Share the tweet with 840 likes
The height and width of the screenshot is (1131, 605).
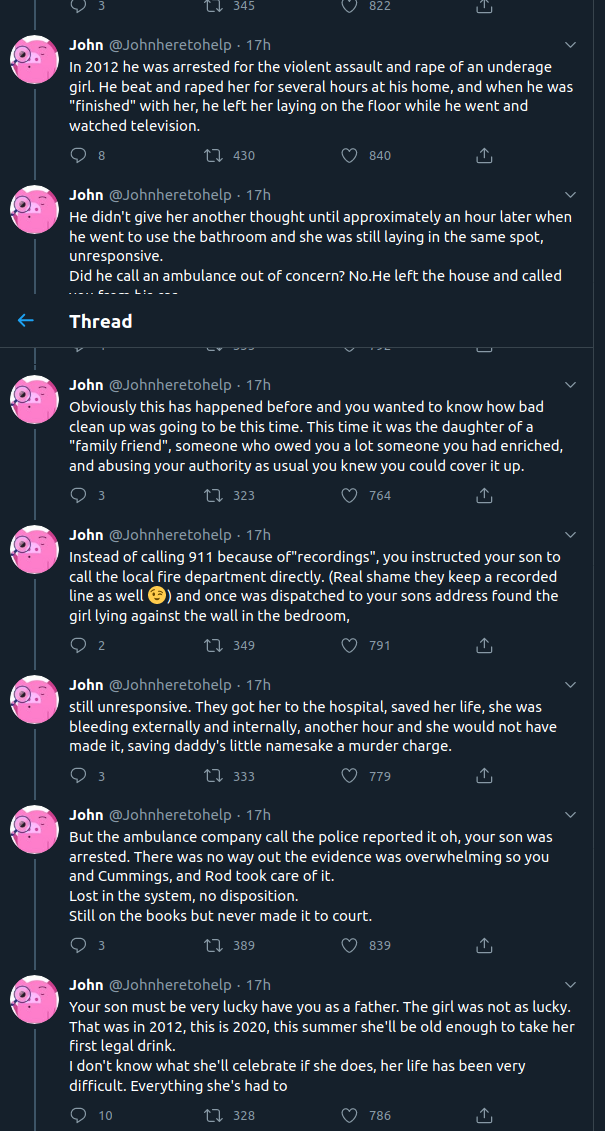pos(485,155)
